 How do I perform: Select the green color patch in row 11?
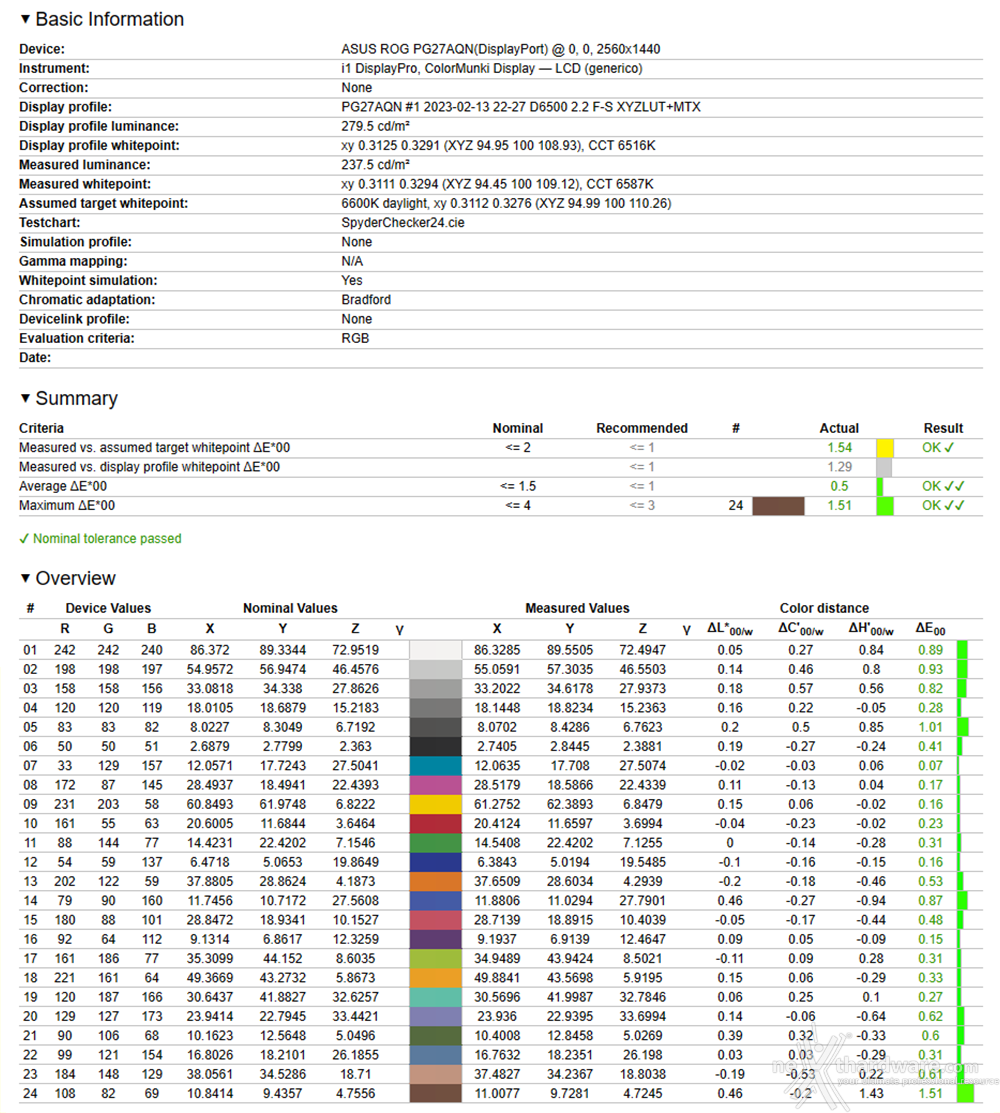click(x=435, y=843)
